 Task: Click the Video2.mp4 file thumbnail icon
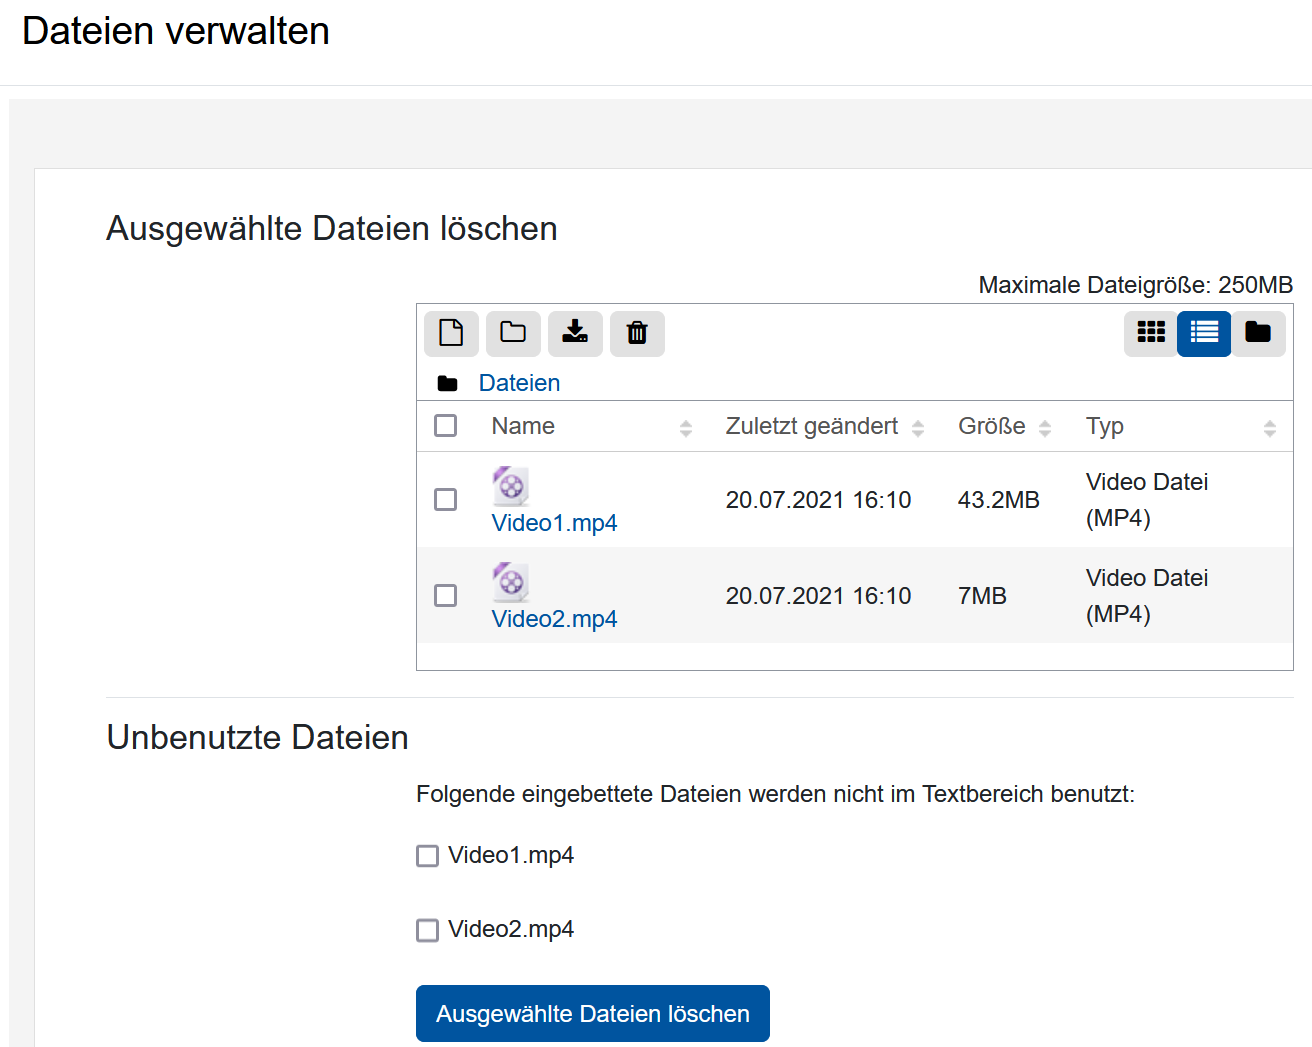(510, 582)
